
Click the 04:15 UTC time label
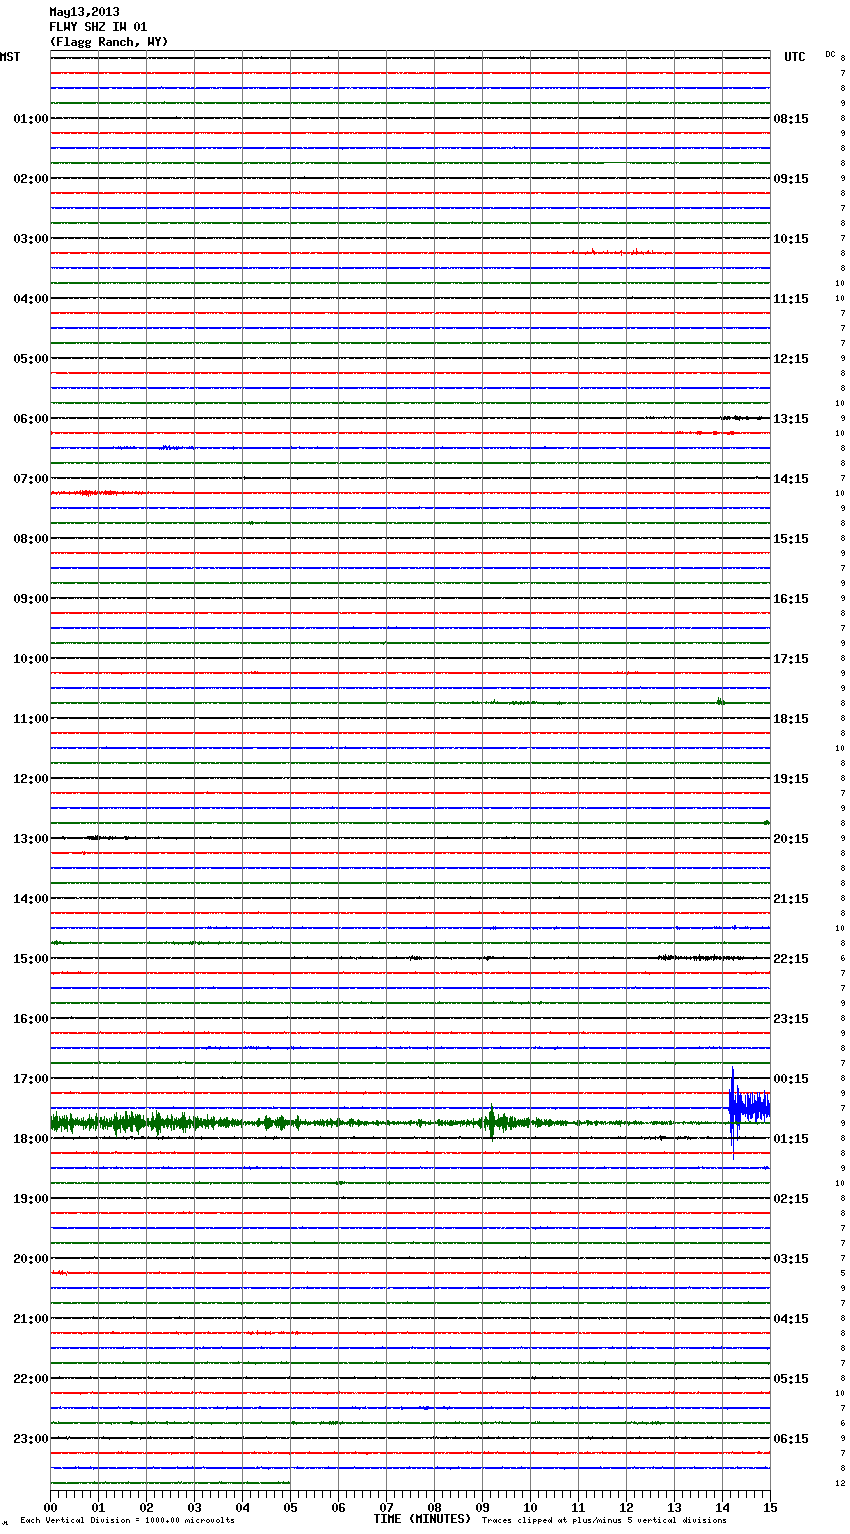(x=791, y=1319)
